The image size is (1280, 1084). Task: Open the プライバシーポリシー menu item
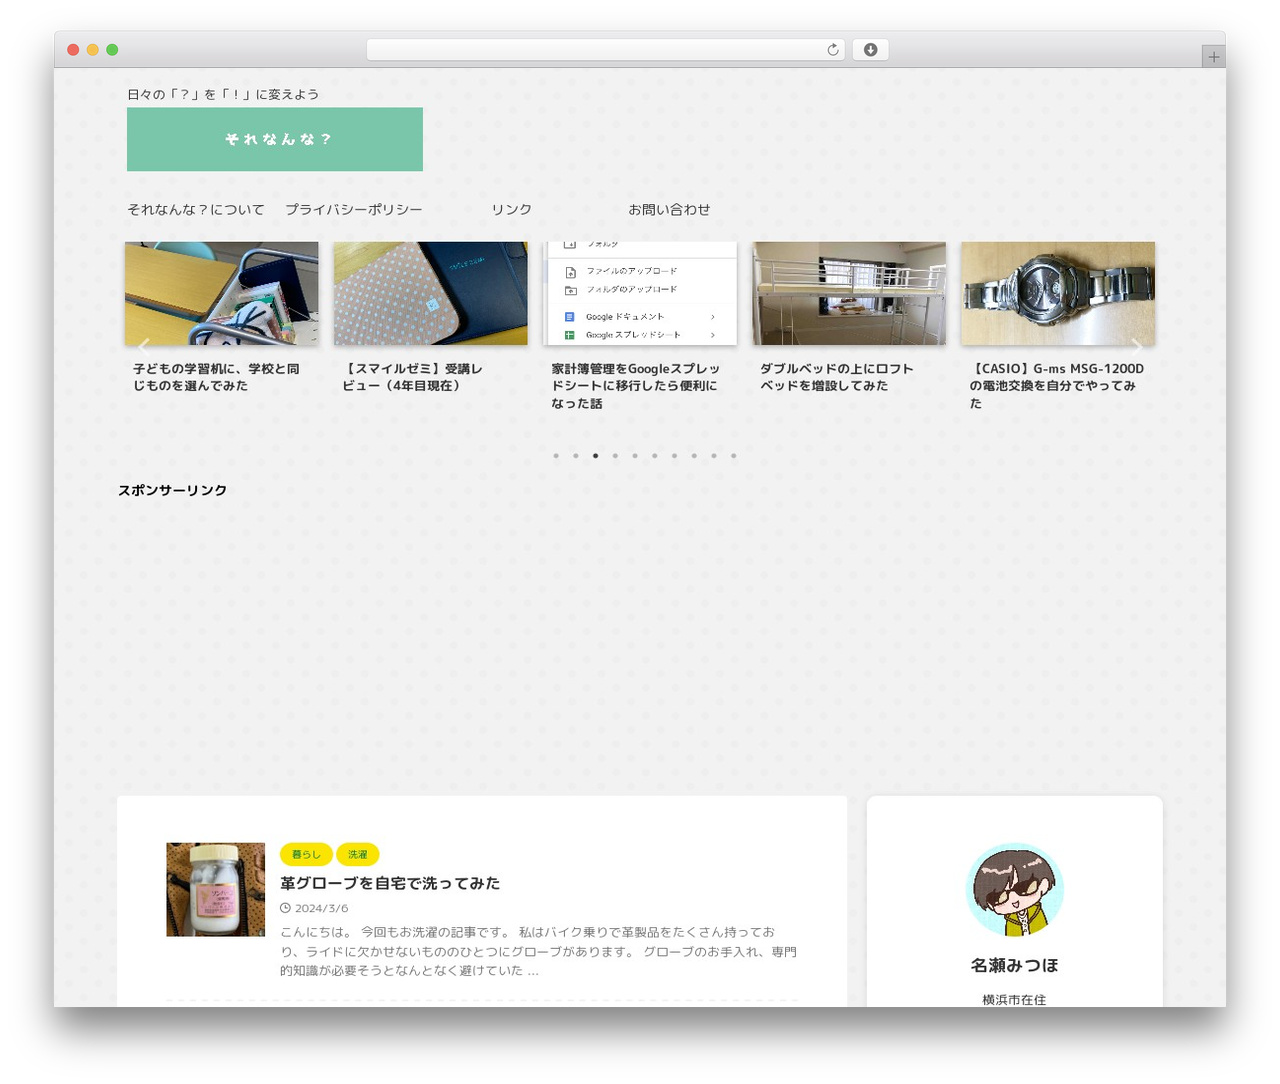point(354,210)
